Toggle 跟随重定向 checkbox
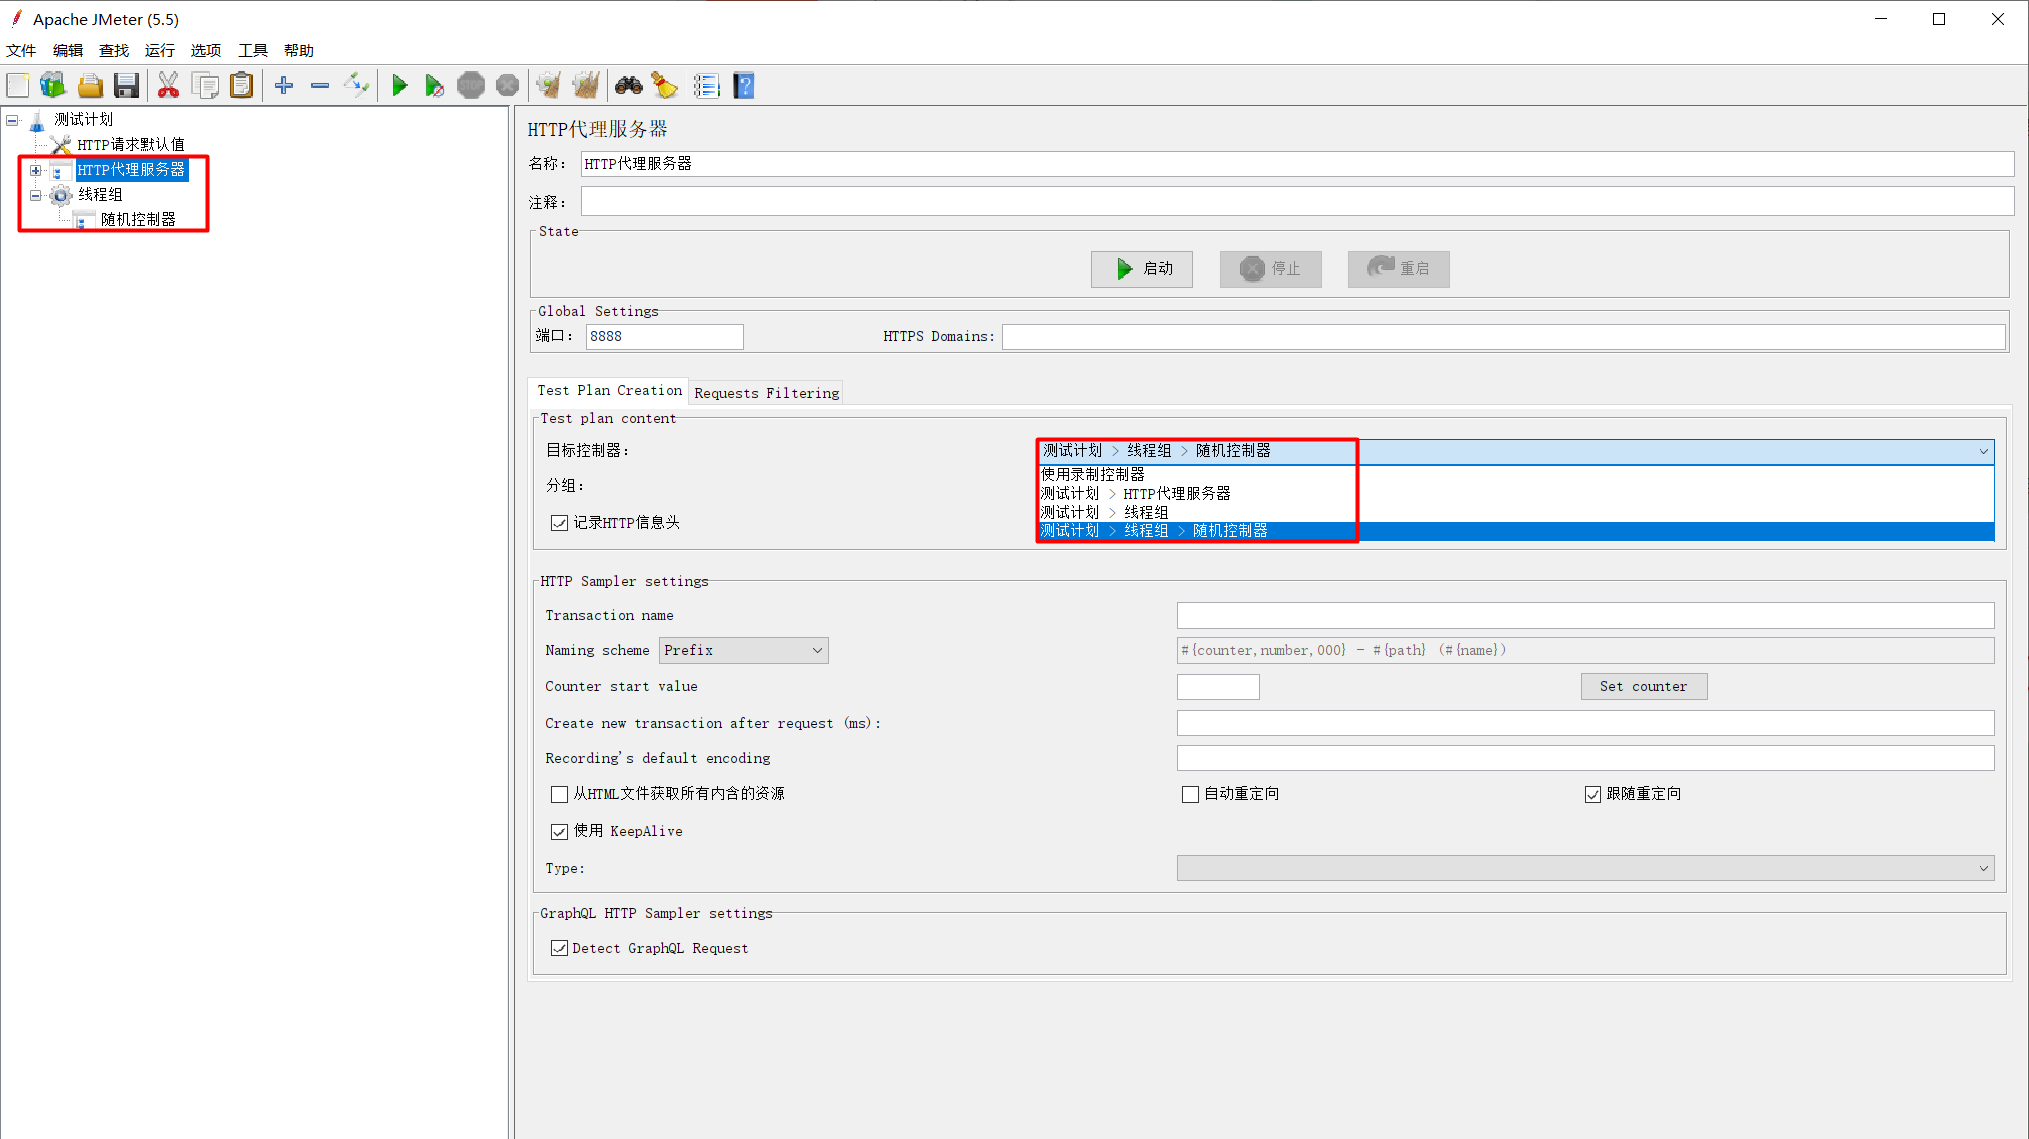The width and height of the screenshot is (2029, 1139). pyautogui.click(x=1593, y=794)
